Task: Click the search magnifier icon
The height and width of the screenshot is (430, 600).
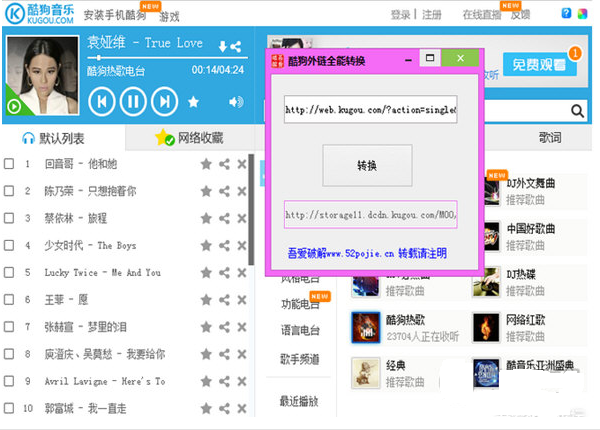Action: [x=577, y=111]
